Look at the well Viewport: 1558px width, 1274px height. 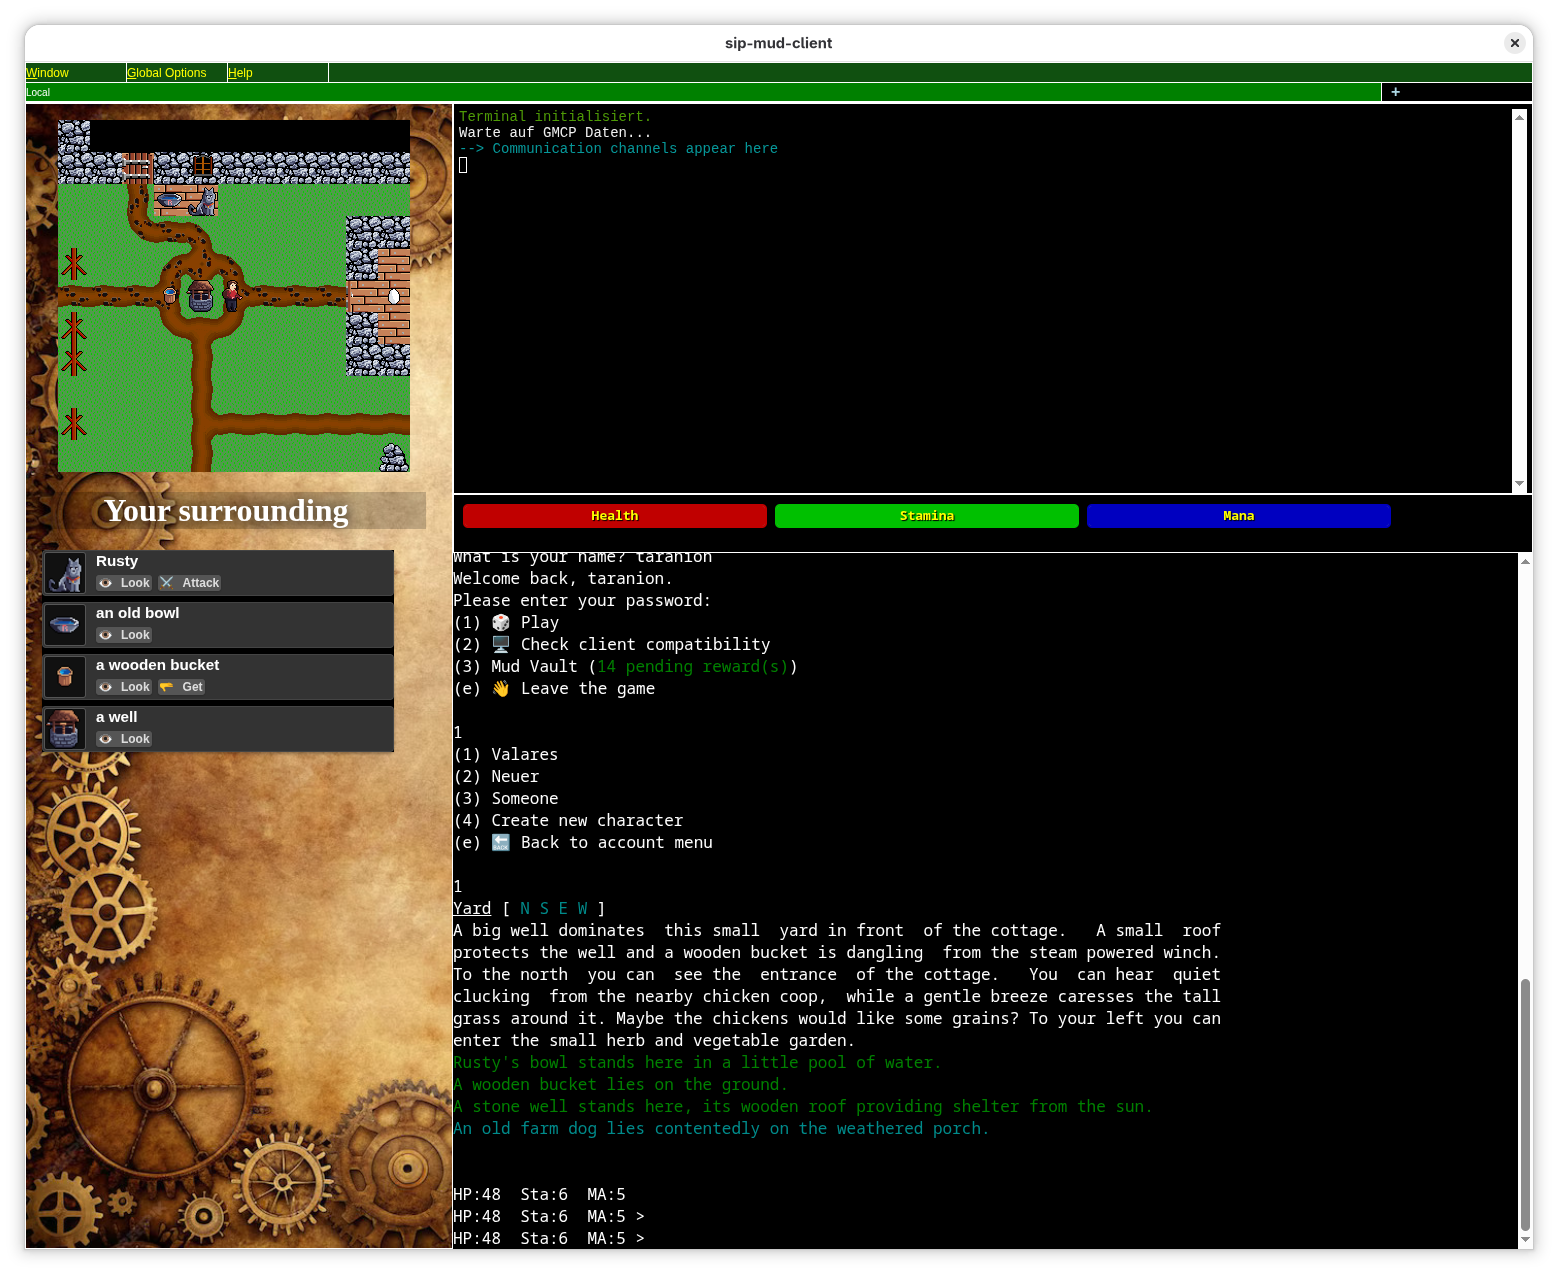coord(125,739)
